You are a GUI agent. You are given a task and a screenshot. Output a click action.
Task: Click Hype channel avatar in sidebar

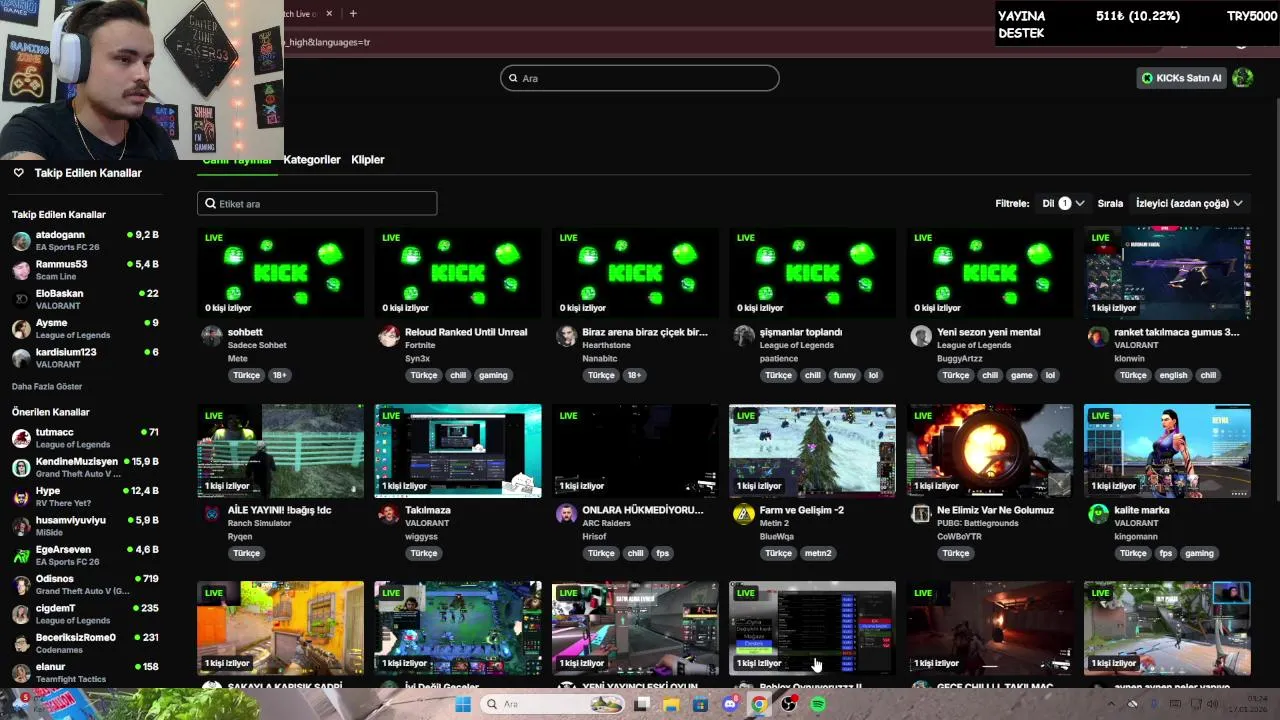tap(21, 497)
